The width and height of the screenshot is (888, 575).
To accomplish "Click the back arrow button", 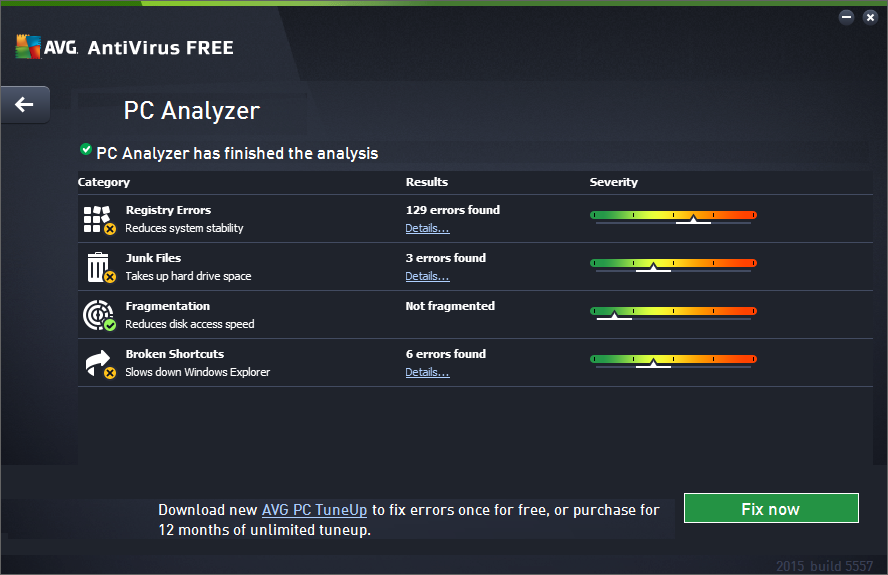I will [x=25, y=104].
